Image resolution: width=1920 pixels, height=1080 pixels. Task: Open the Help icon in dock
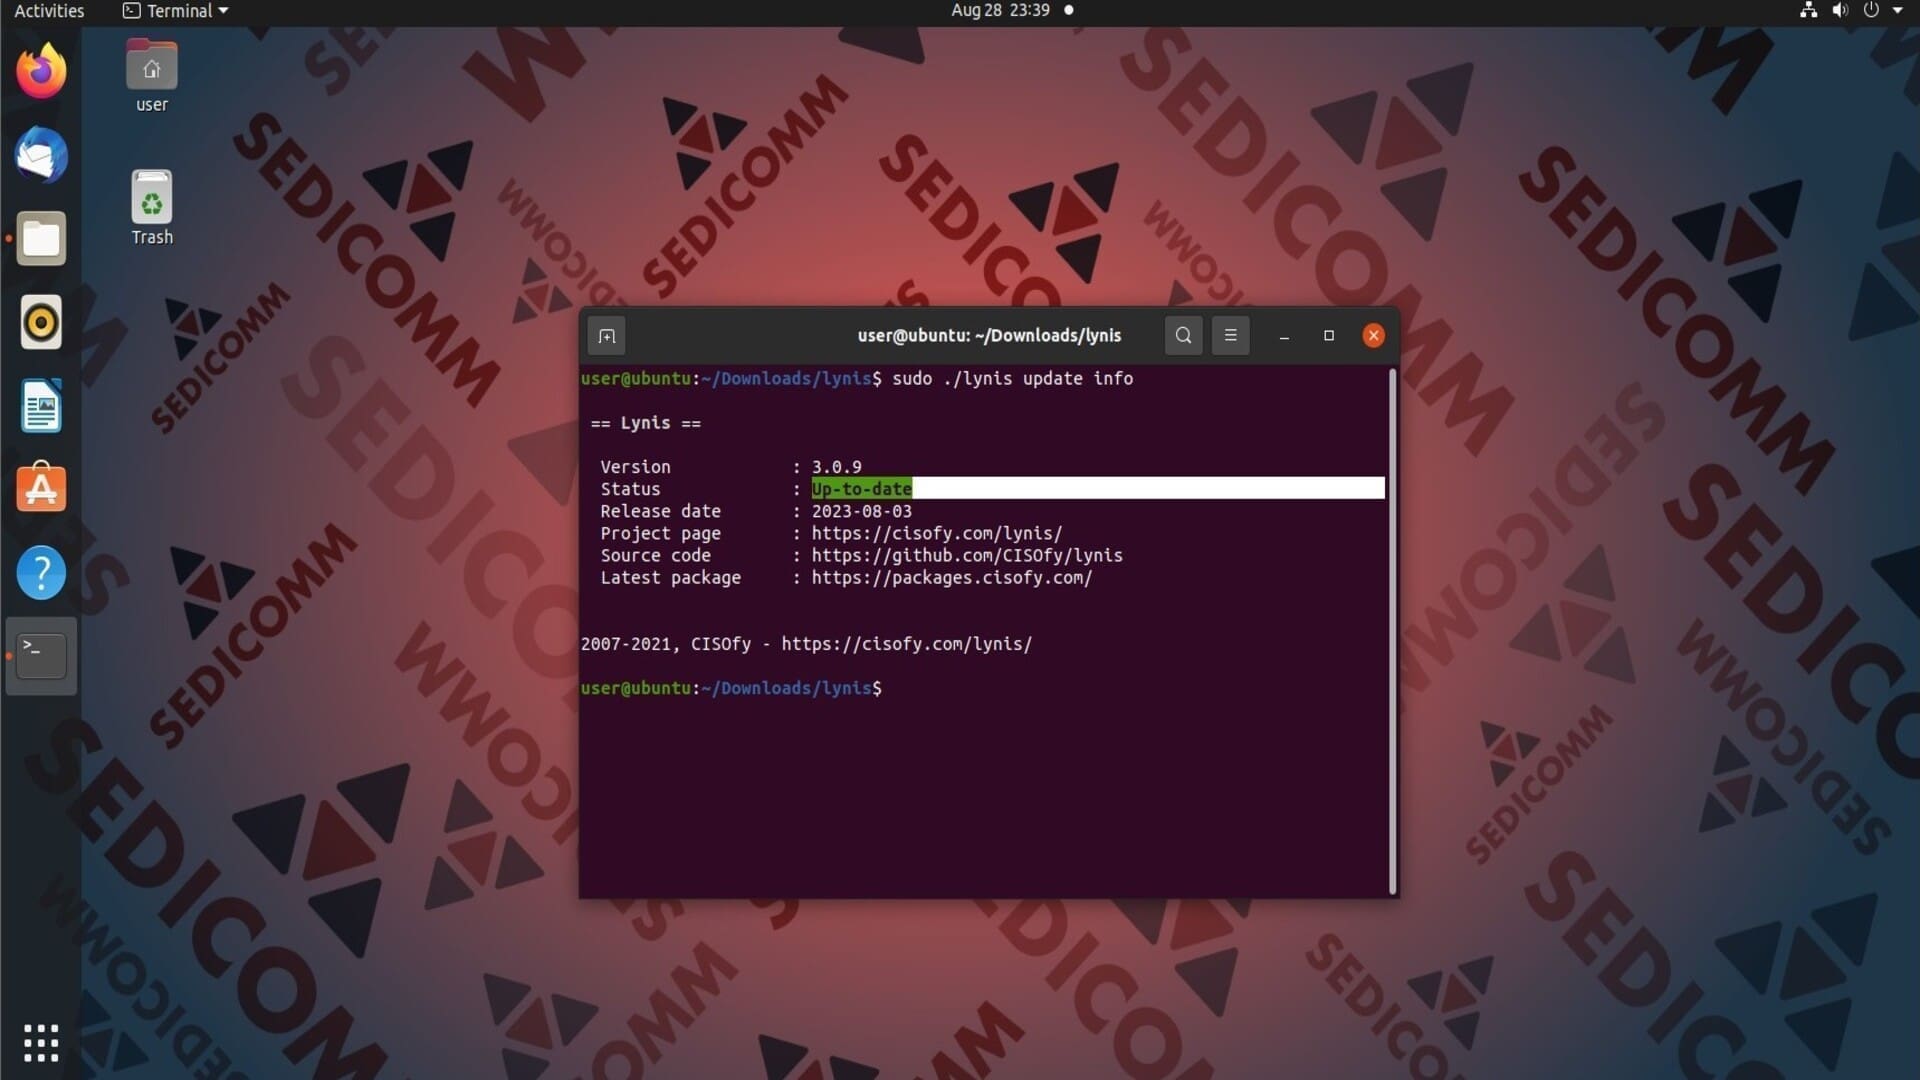[41, 573]
